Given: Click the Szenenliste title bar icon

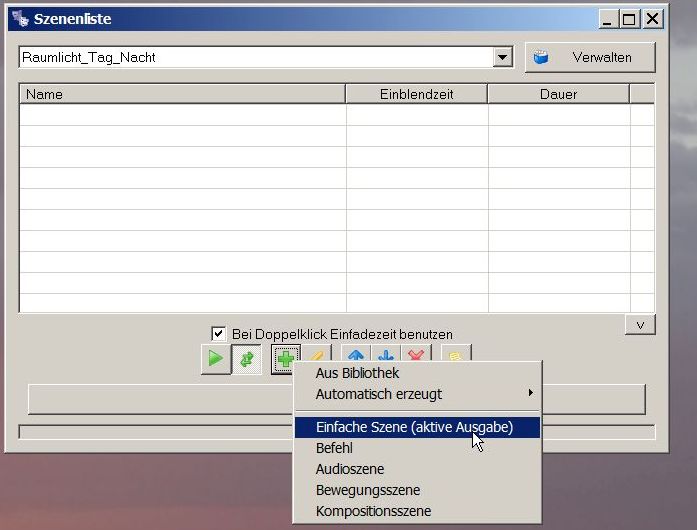Looking at the screenshot, I should click(x=19, y=19).
